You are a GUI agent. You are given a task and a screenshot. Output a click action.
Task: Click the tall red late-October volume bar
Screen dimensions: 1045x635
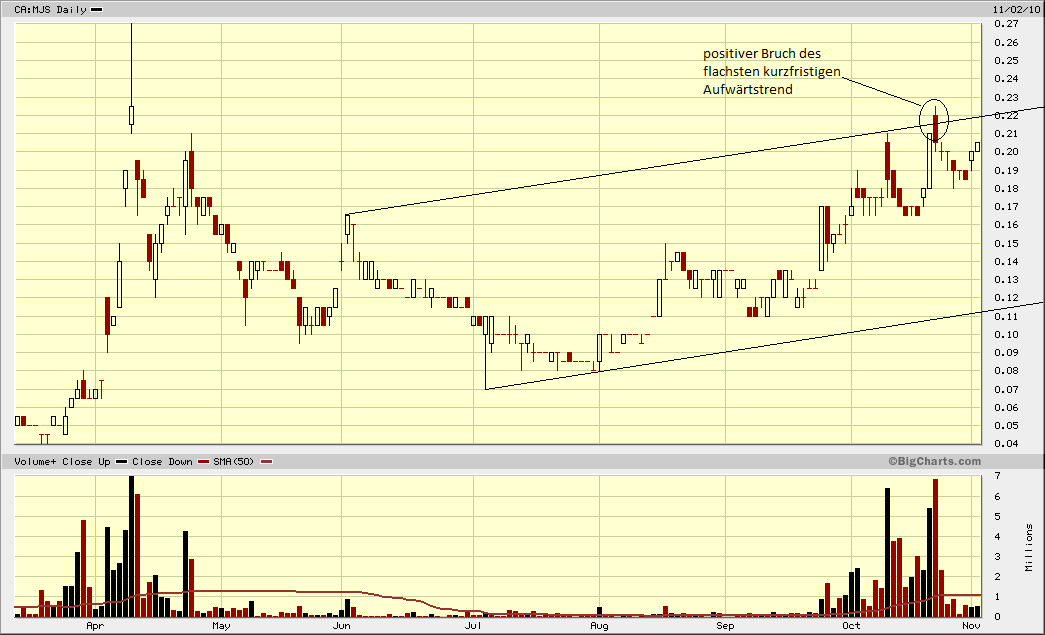(936, 548)
